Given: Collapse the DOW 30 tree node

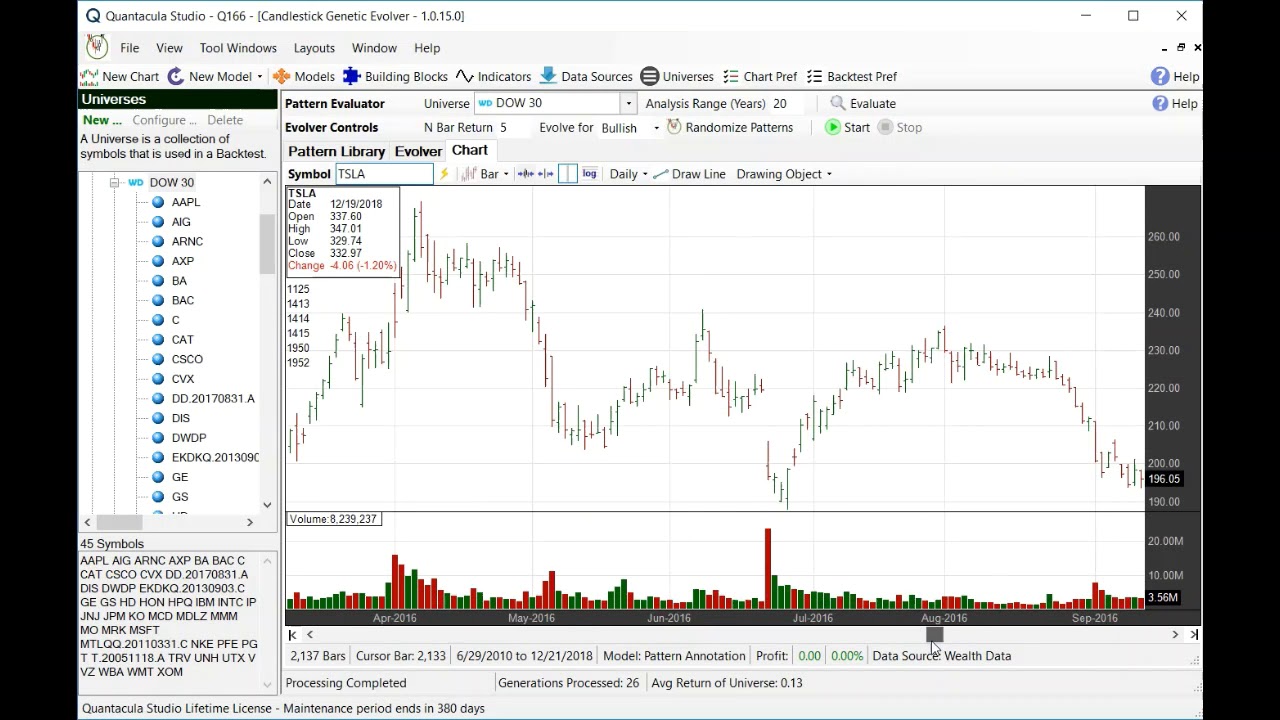Looking at the screenshot, I should [114, 182].
